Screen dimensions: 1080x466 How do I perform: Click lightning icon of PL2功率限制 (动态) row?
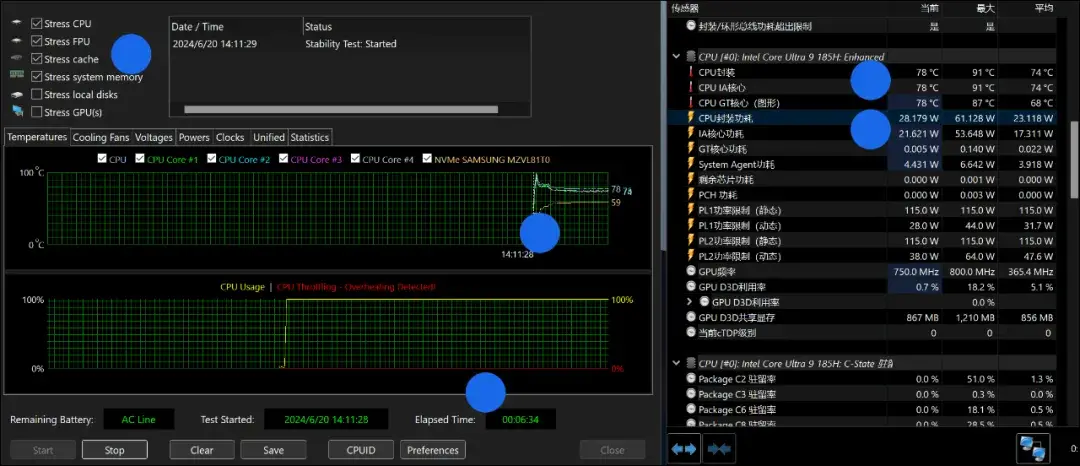(x=691, y=256)
